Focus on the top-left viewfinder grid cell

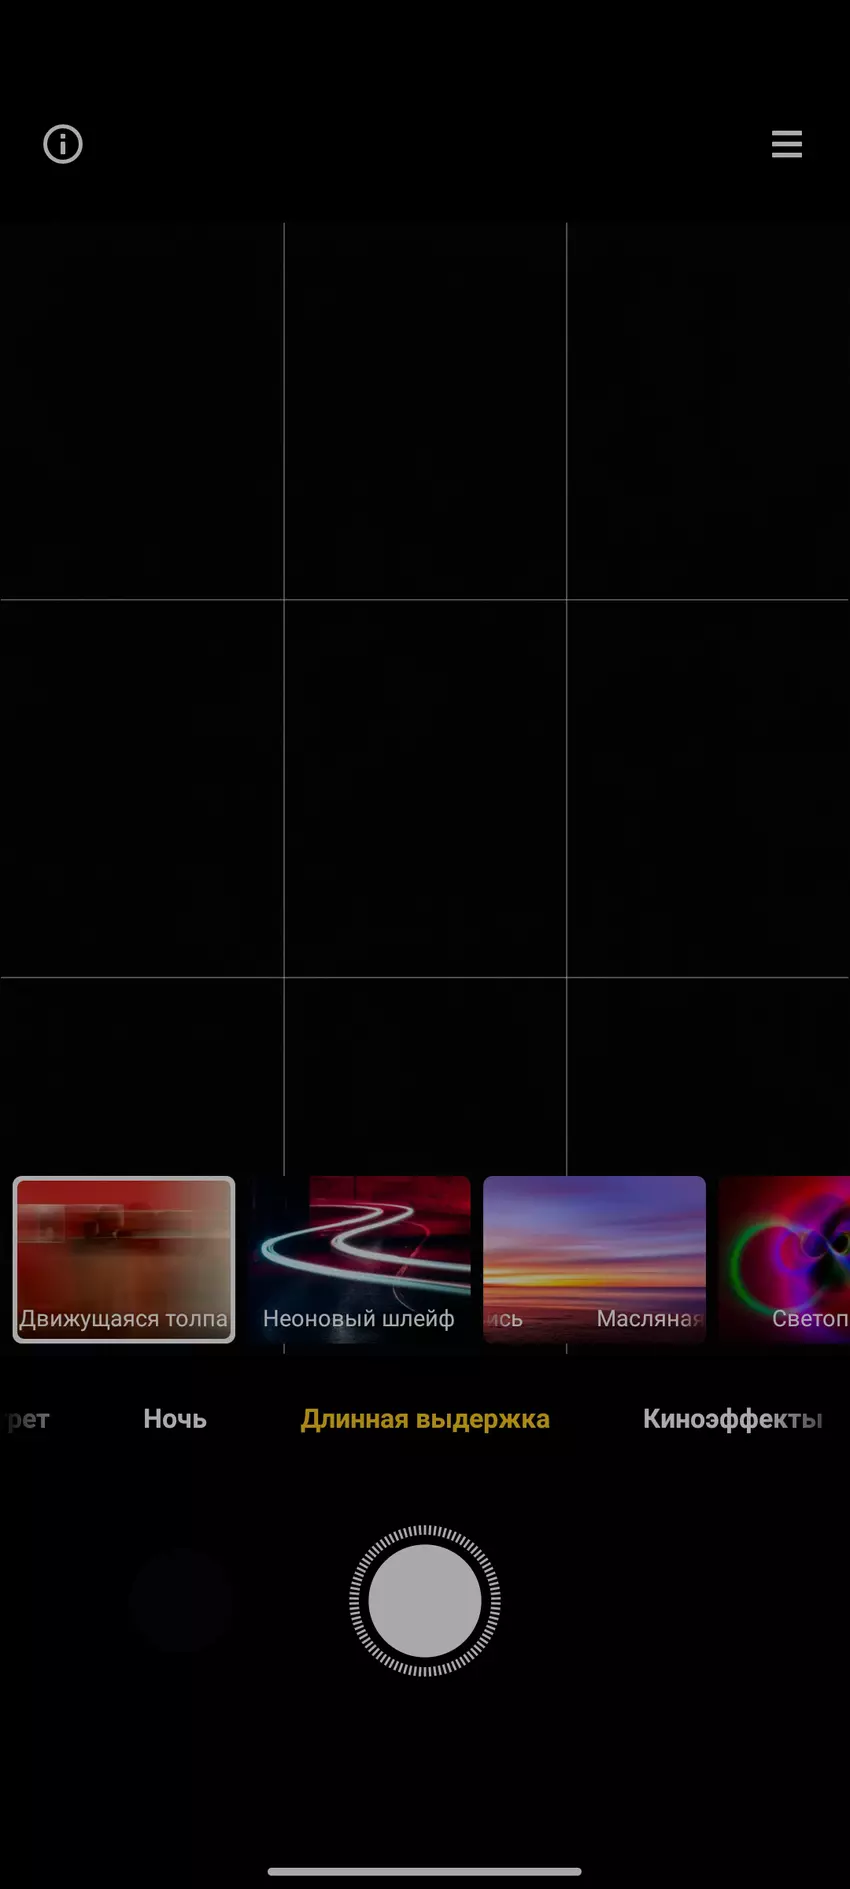coord(142,411)
